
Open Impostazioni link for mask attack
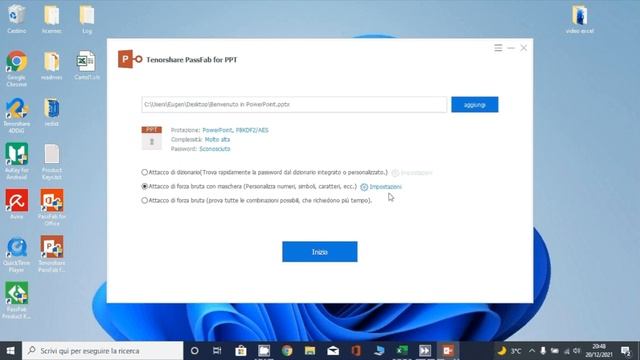pyautogui.click(x=385, y=187)
